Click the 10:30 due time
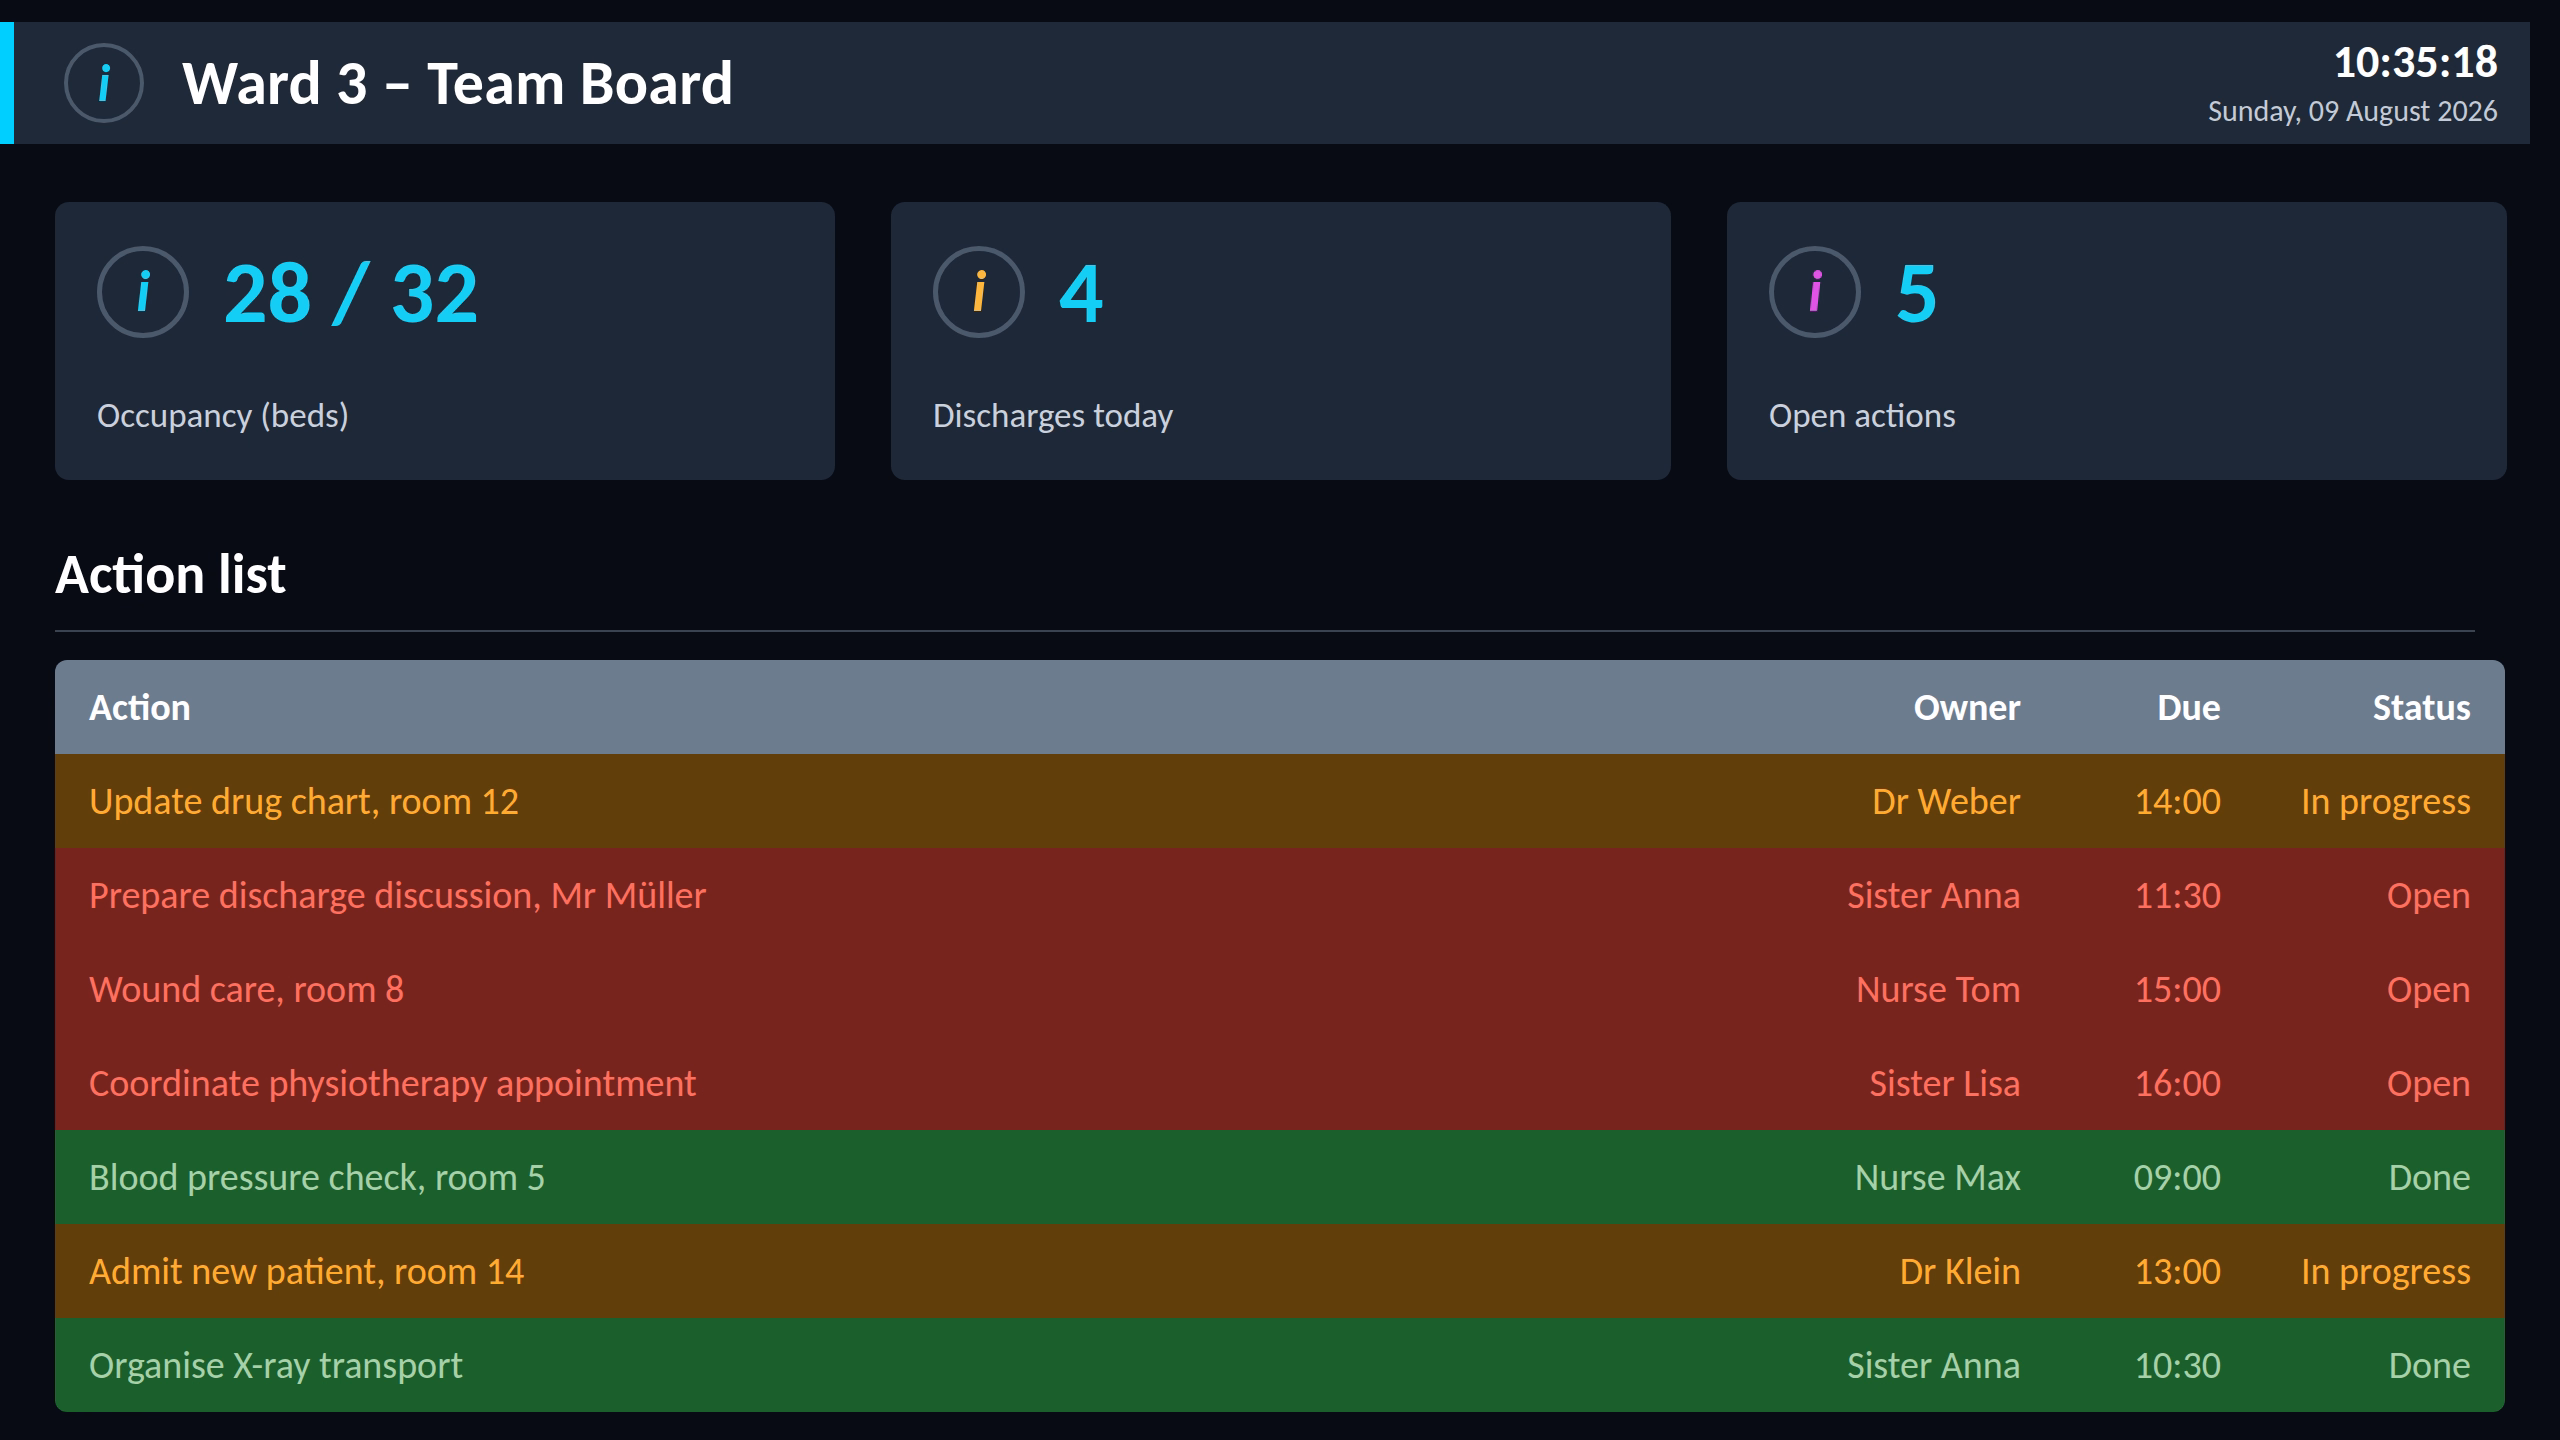2560x1440 pixels. pos(2178,1366)
